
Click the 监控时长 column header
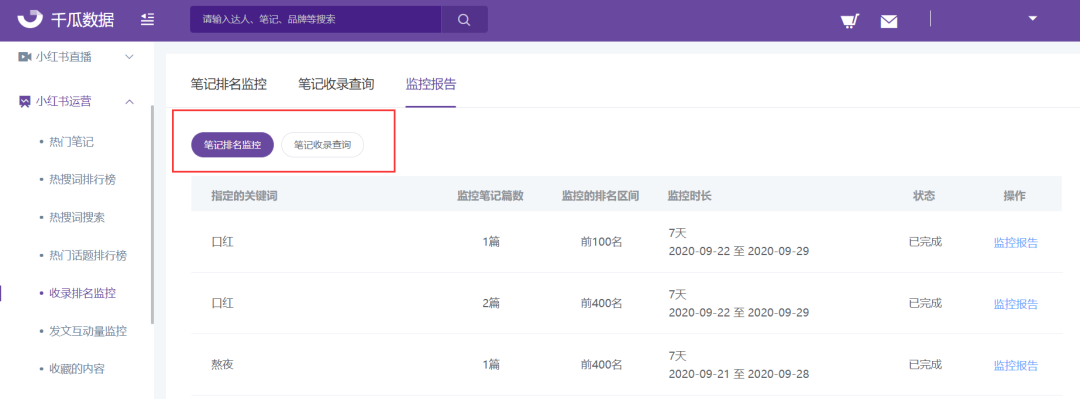point(689,196)
